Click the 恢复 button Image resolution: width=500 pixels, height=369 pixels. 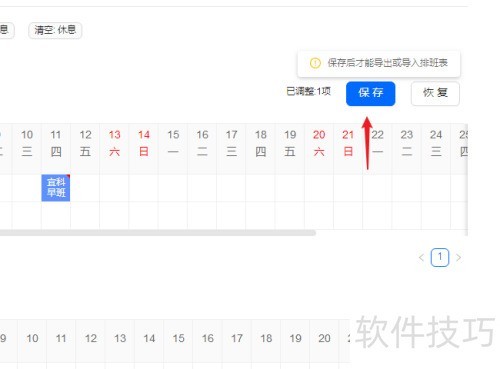pos(435,93)
